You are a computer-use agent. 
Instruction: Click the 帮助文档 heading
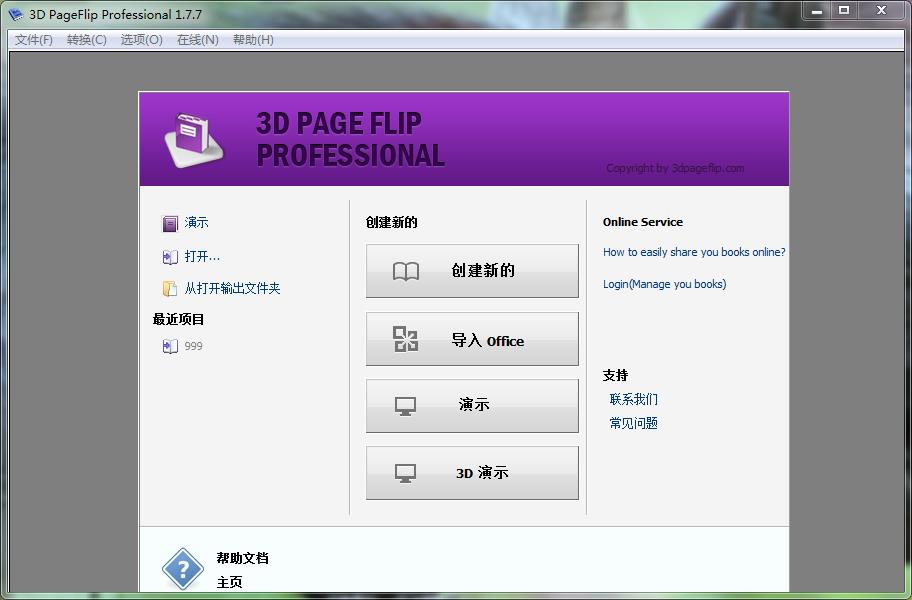click(243, 558)
